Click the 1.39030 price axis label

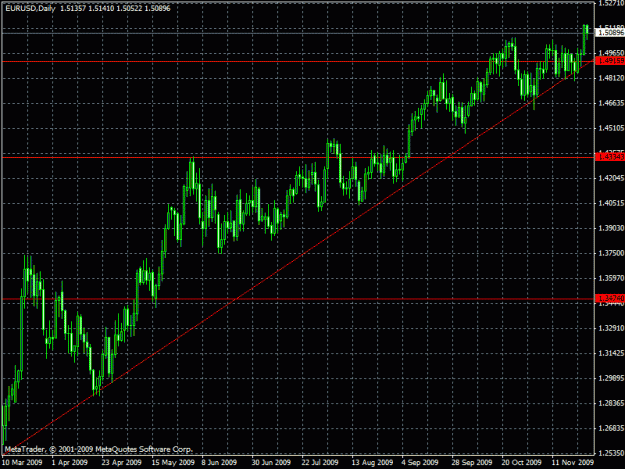[x=611, y=228]
